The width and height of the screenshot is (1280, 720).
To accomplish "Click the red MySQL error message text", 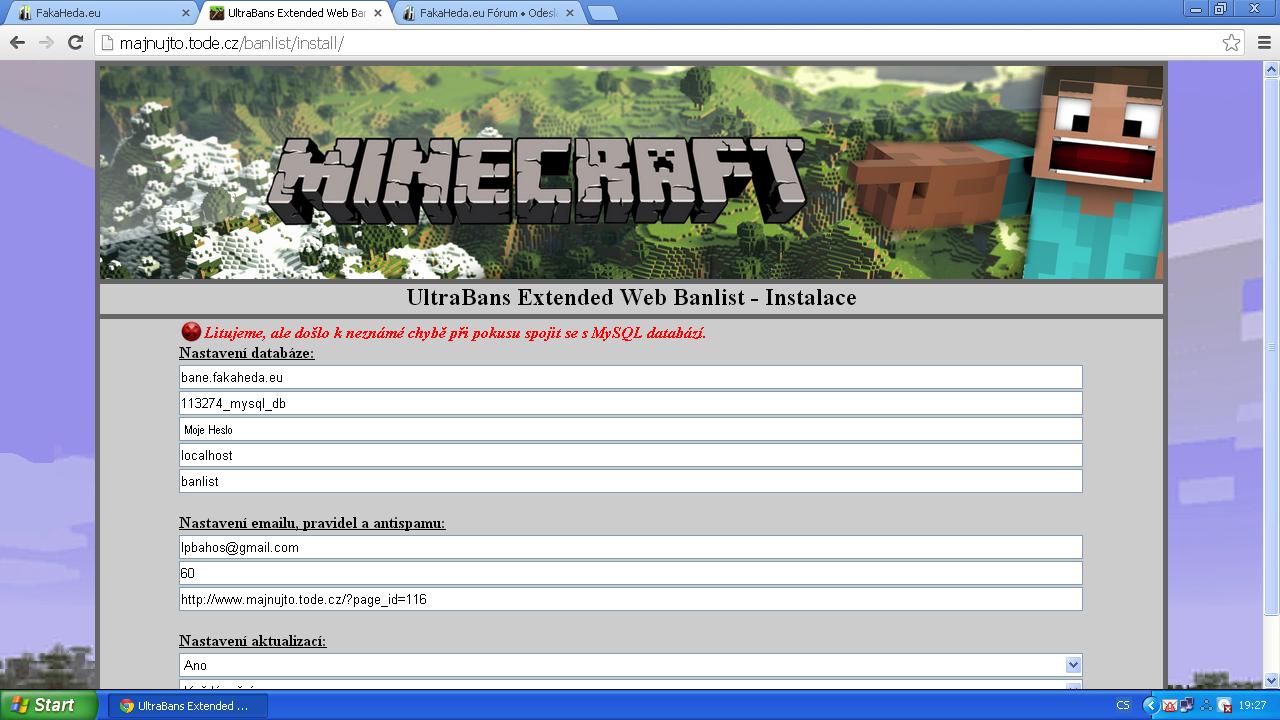I will (455, 333).
